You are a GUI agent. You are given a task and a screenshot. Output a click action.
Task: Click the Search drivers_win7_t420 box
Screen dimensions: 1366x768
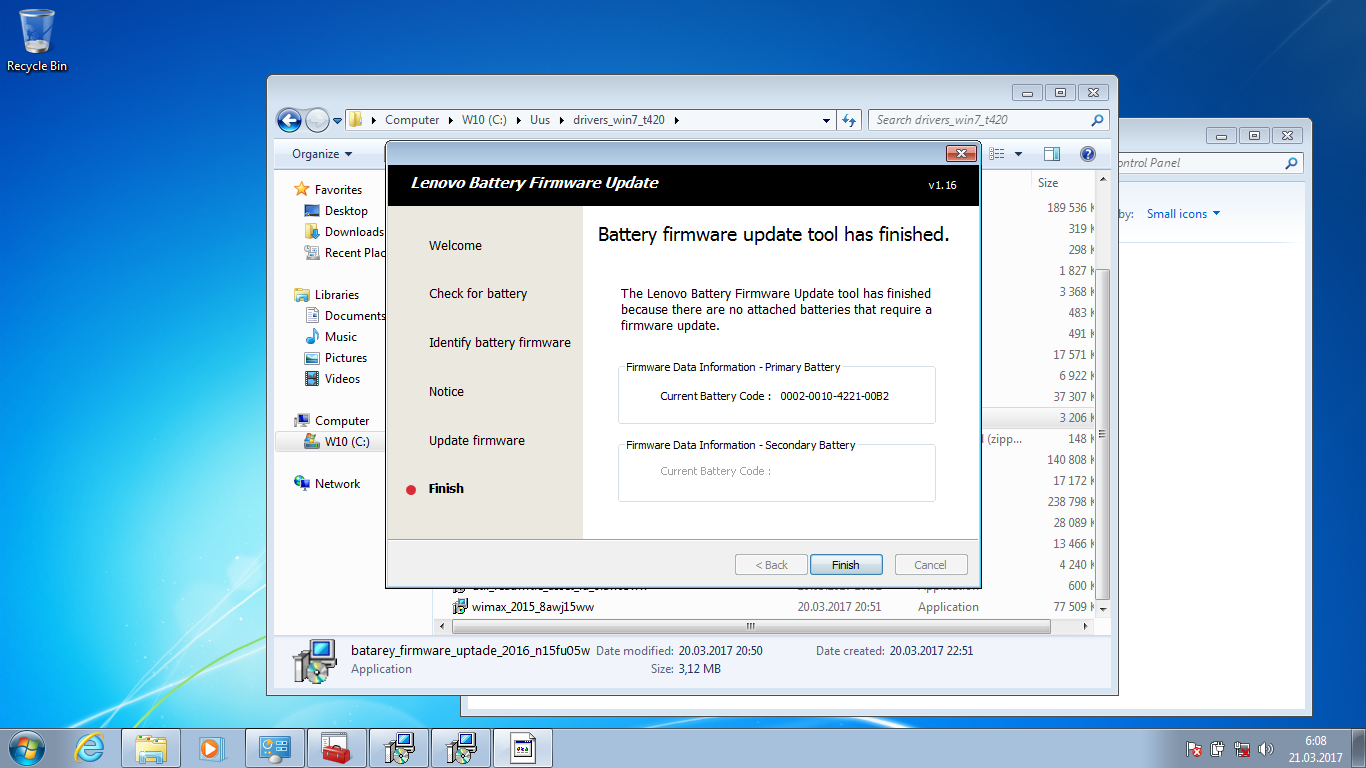click(979, 120)
